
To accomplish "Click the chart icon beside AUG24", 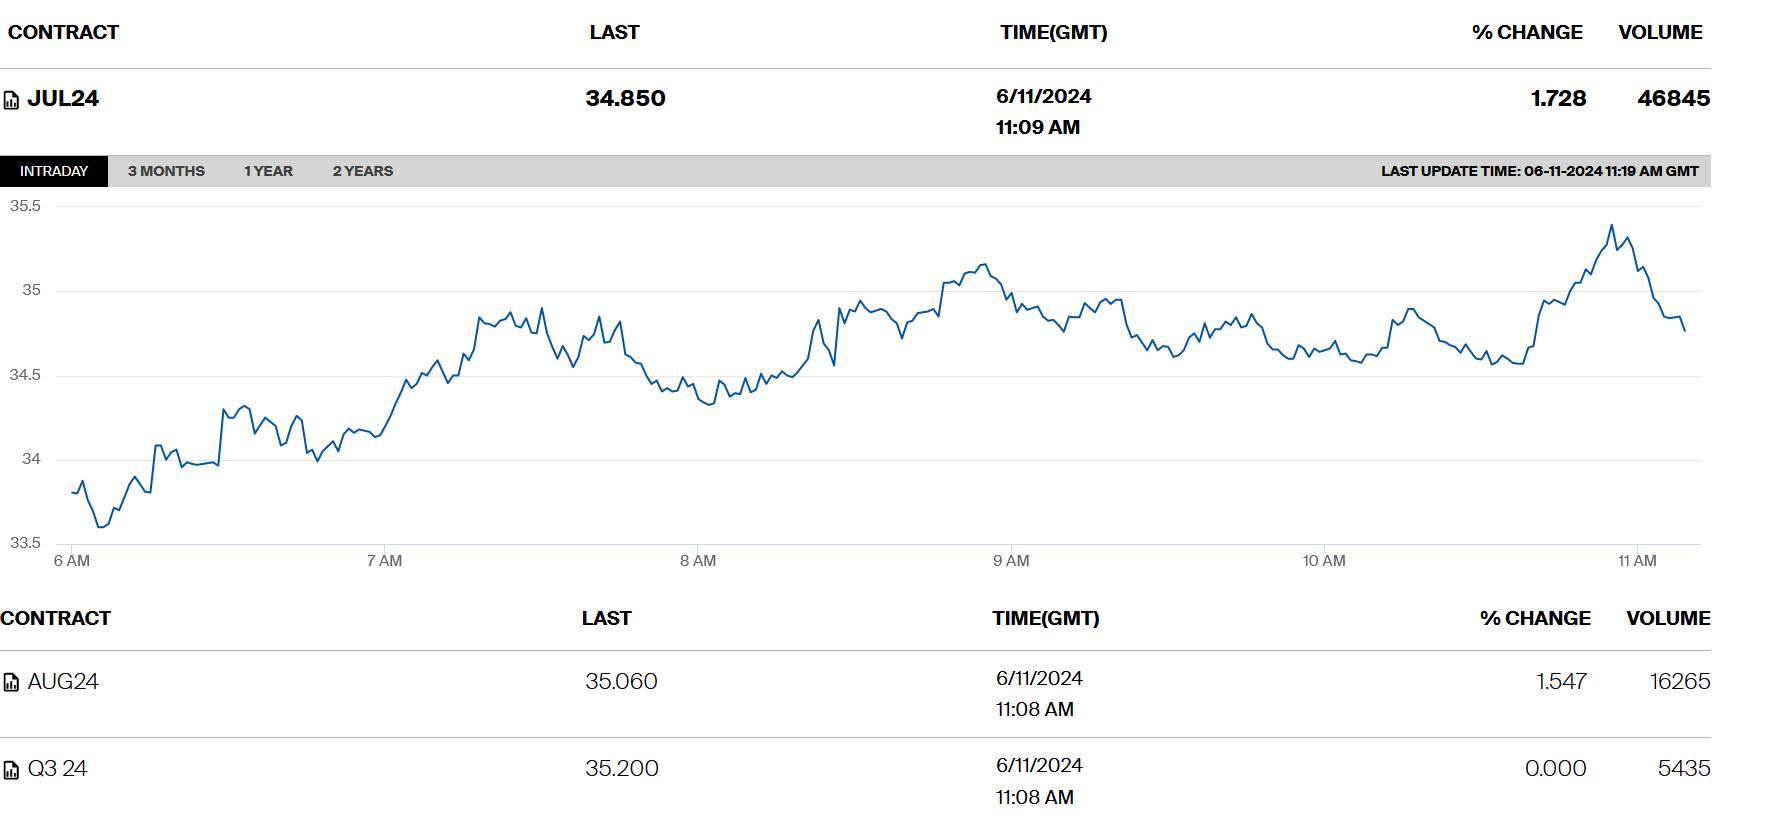I will (11, 683).
